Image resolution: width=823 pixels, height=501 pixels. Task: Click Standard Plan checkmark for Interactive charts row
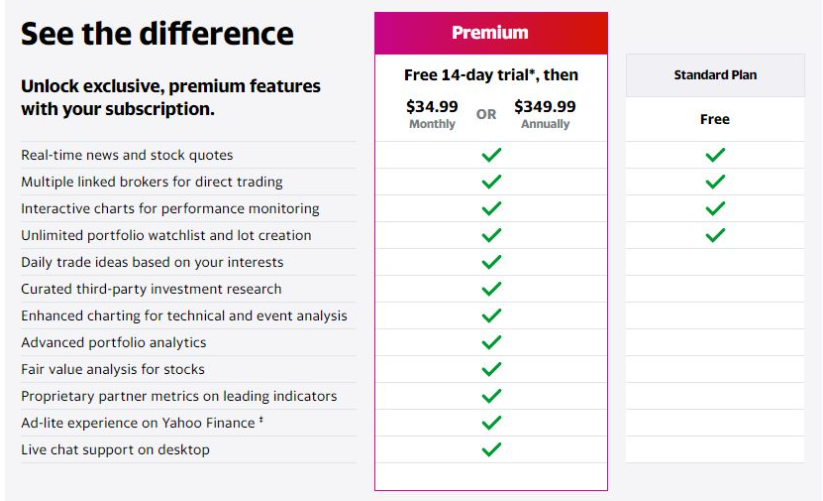coord(715,208)
